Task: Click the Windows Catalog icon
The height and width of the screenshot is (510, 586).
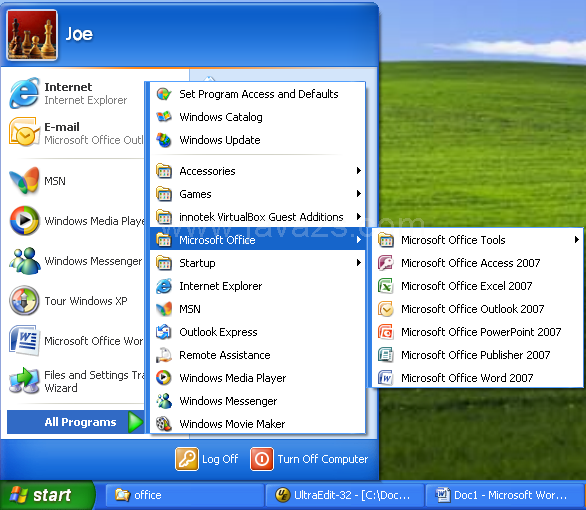Action: 164,117
